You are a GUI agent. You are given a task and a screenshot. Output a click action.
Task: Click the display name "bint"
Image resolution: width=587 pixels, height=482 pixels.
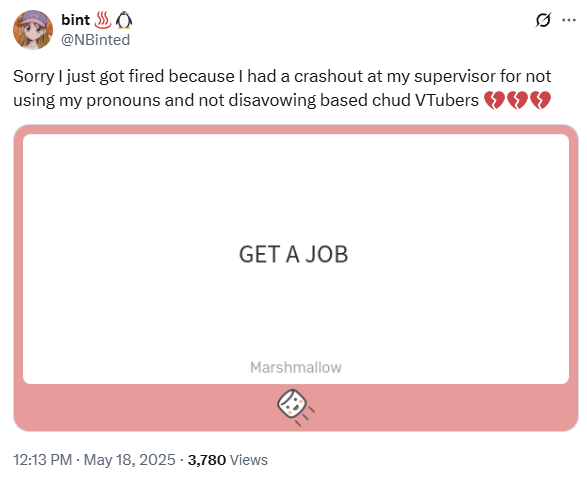[x=76, y=20]
